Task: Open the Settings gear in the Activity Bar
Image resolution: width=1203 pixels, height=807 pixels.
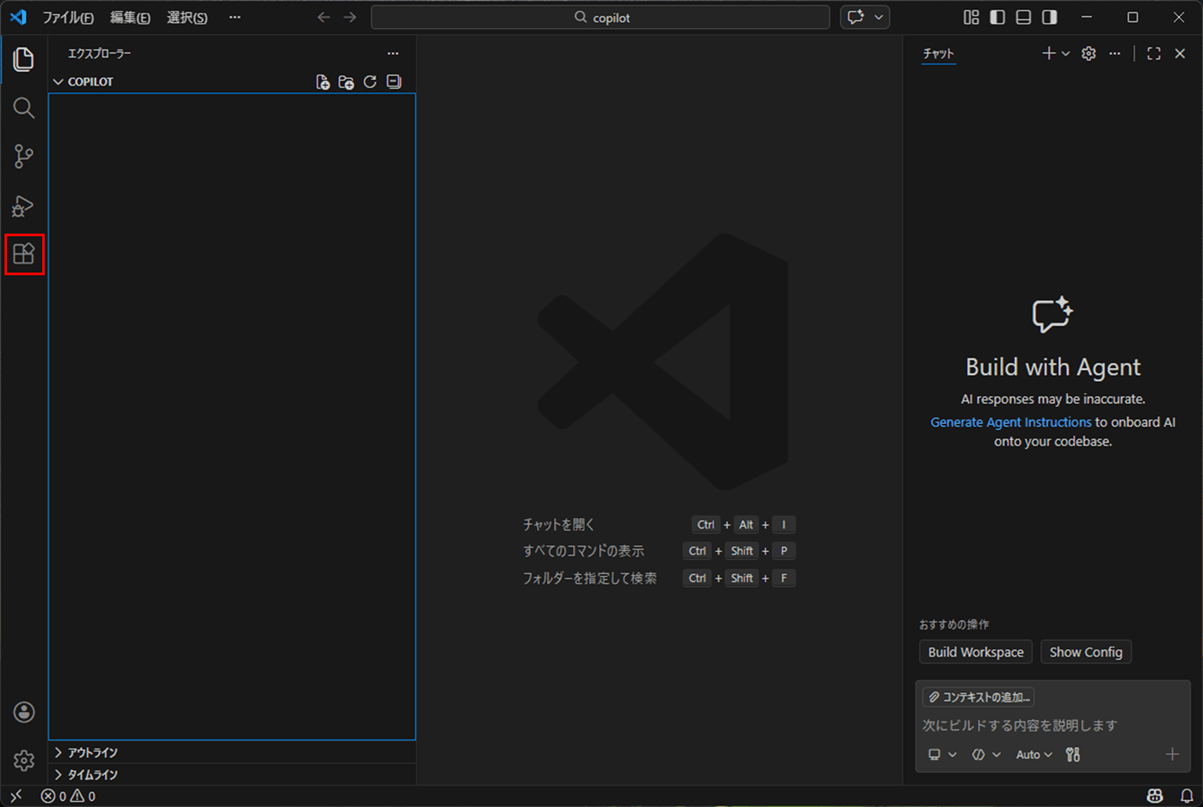Action: [x=24, y=760]
